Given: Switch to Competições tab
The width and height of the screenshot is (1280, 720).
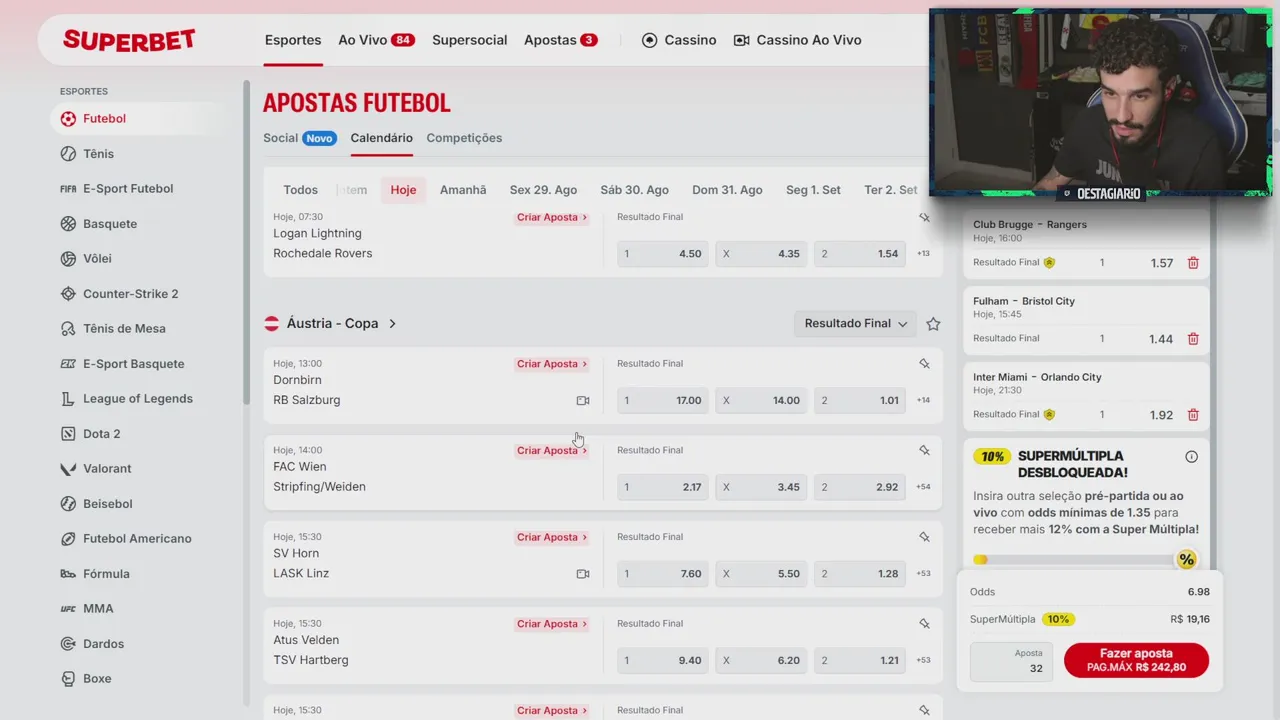Looking at the screenshot, I should point(464,138).
